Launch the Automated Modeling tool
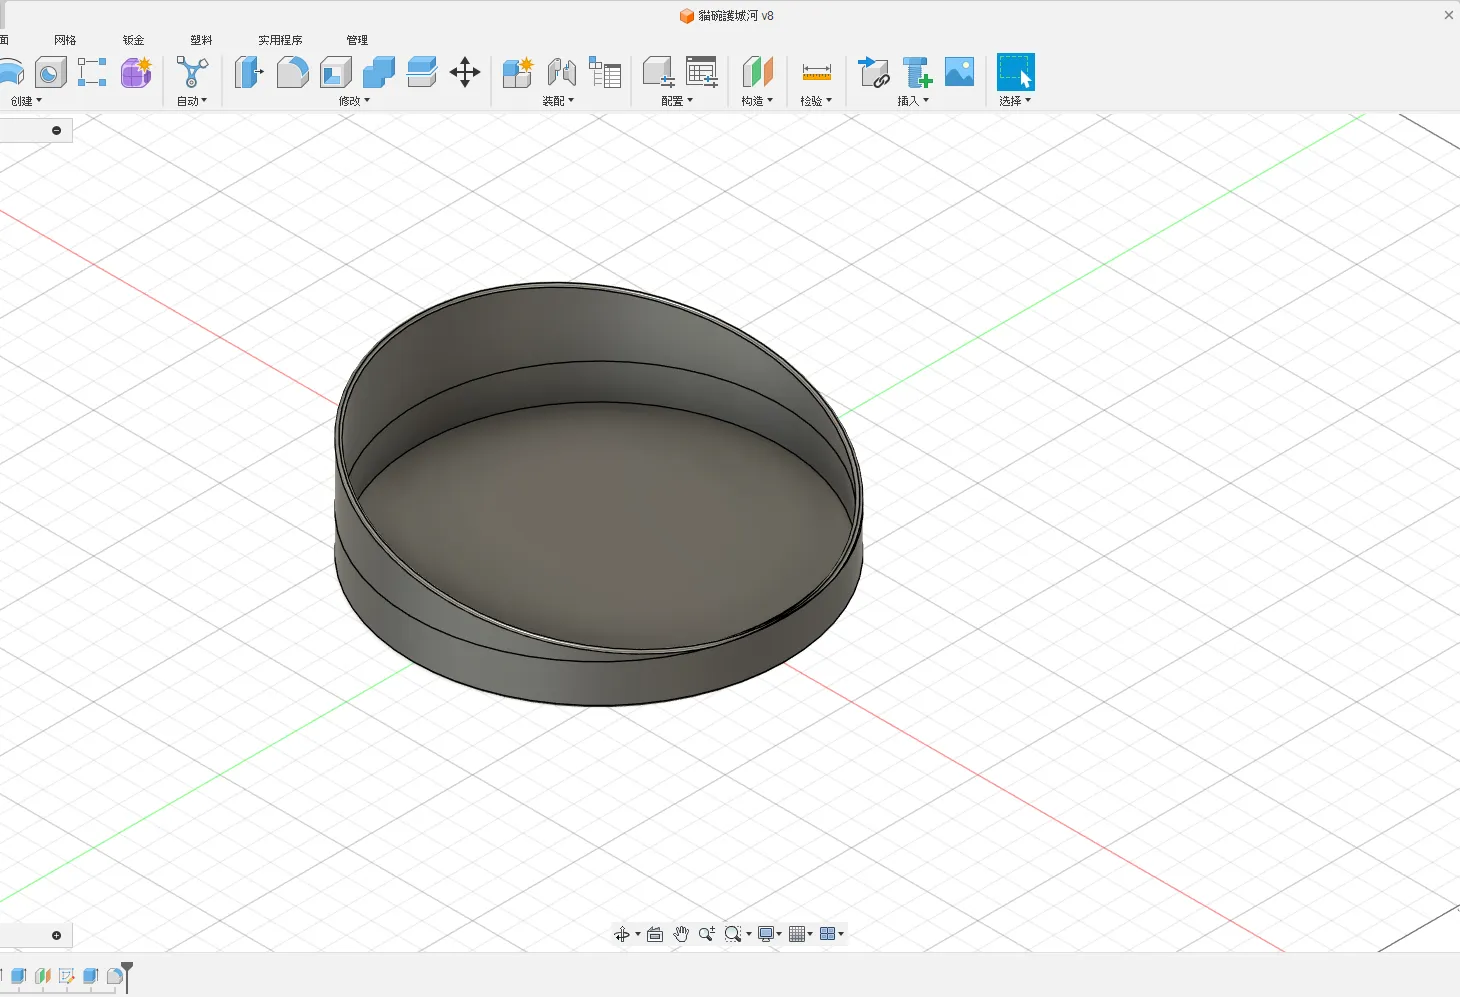The image size is (1460, 997). click(192, 72)
